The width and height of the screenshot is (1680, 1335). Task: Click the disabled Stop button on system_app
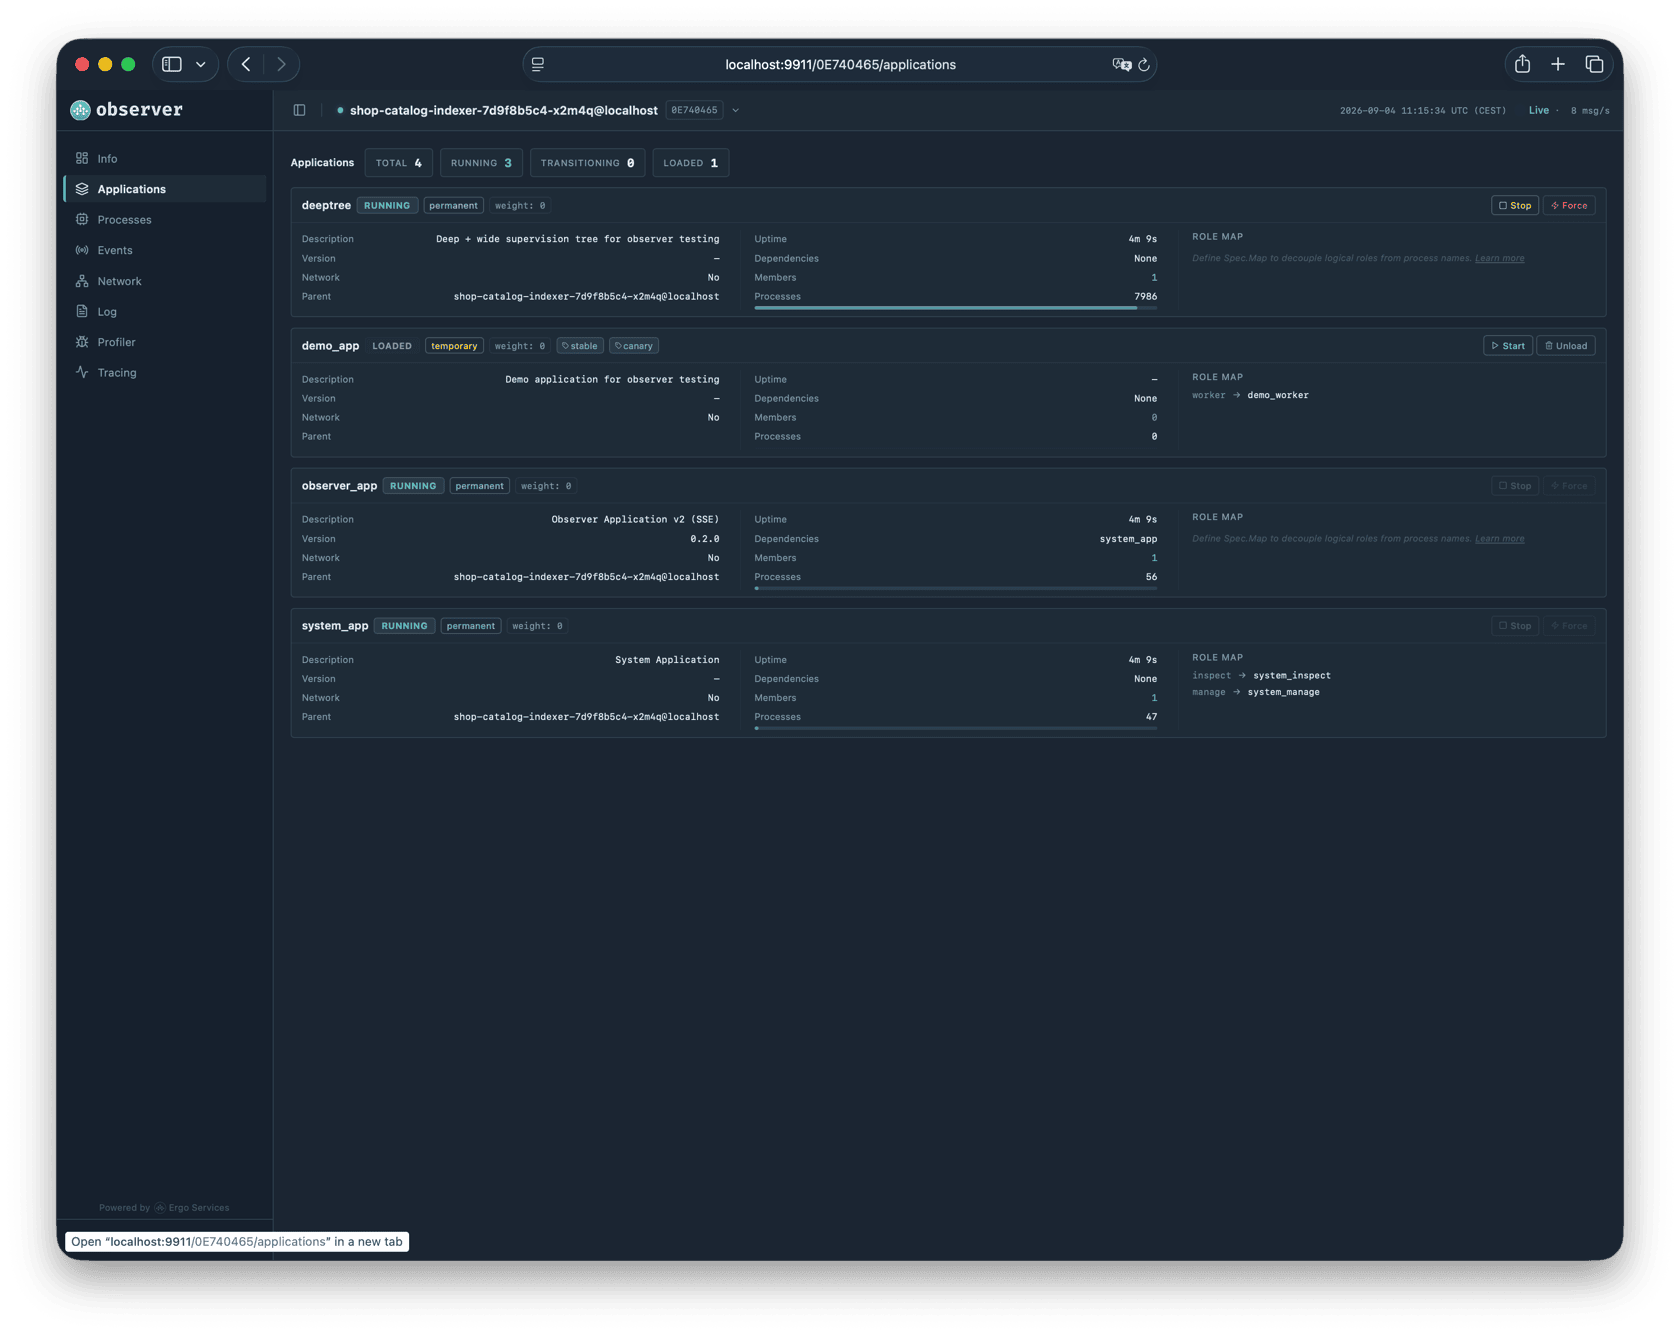[x=1514, y=626]
